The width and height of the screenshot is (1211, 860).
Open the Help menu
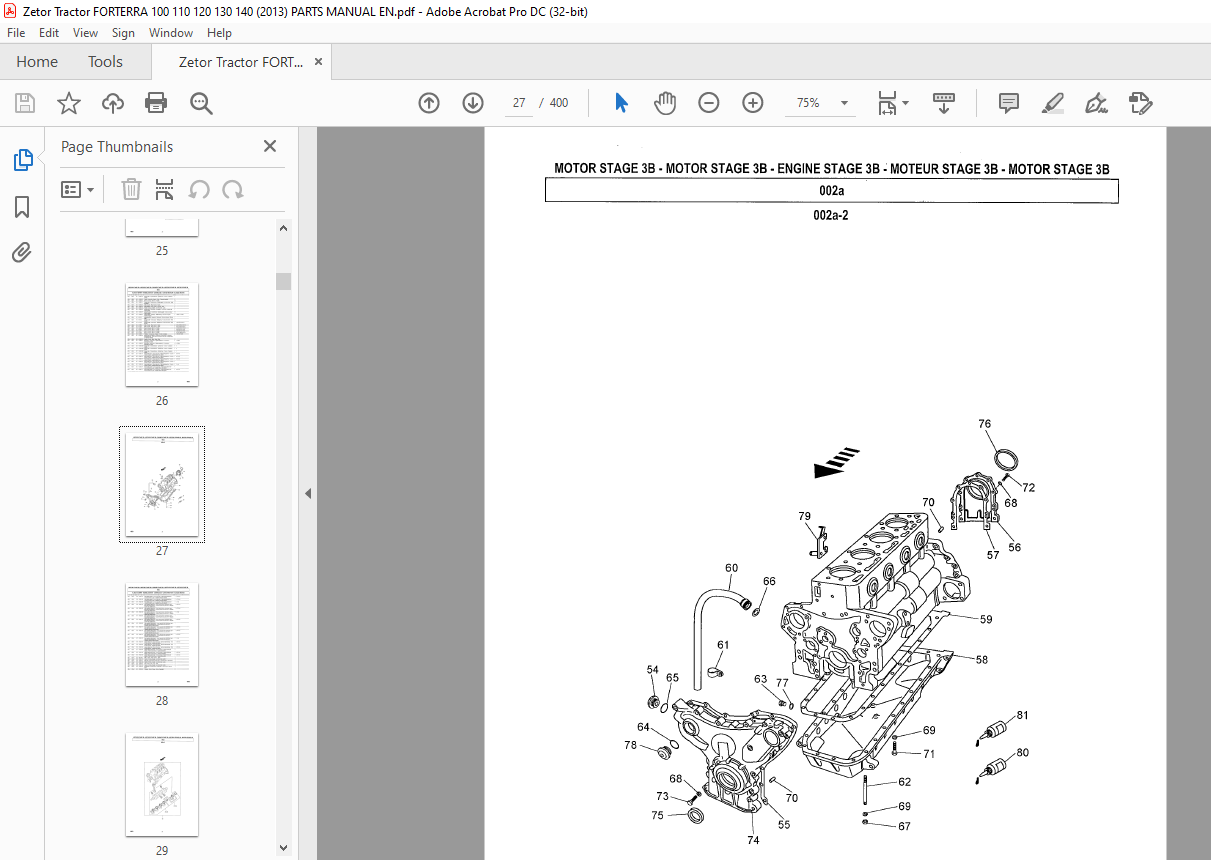[x=219, y=33]
